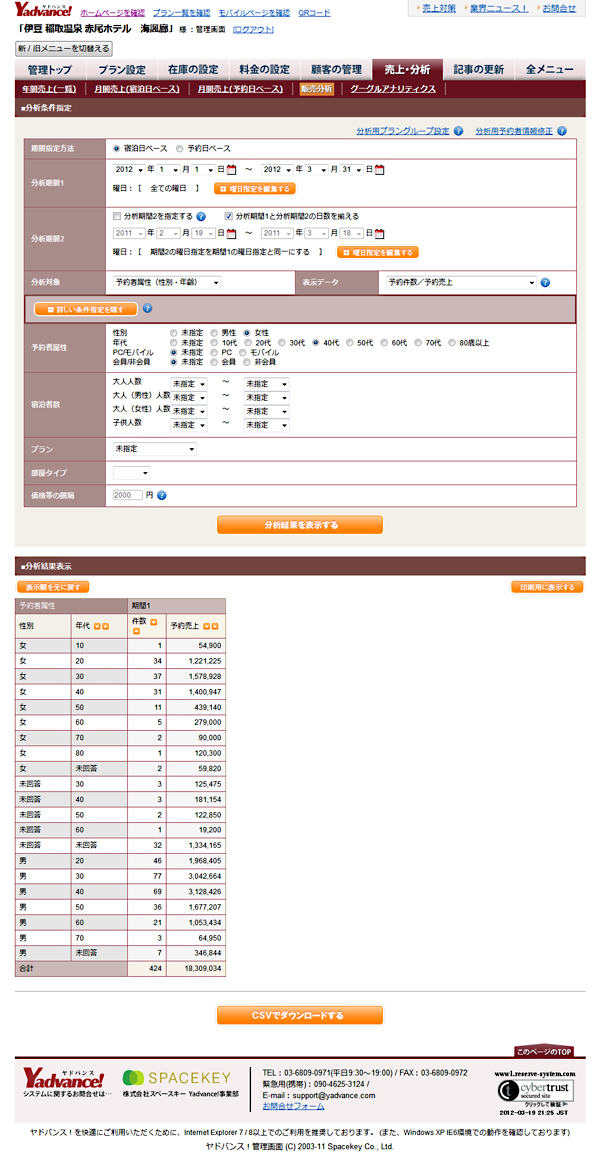This screenshot has width=600, height=1154.
Task: Click 価格帯の間隔 input field
Action: tap(127, 495)
